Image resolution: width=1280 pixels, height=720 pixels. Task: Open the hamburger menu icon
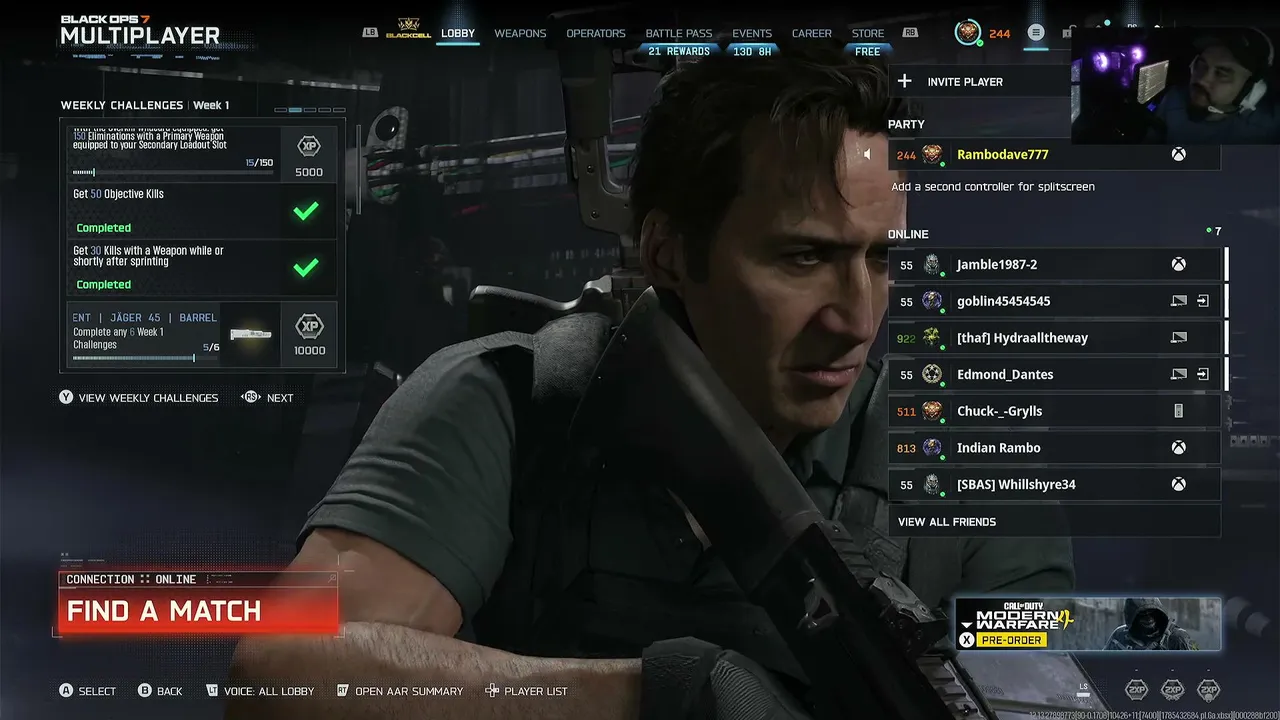[x=1036, y=33]
